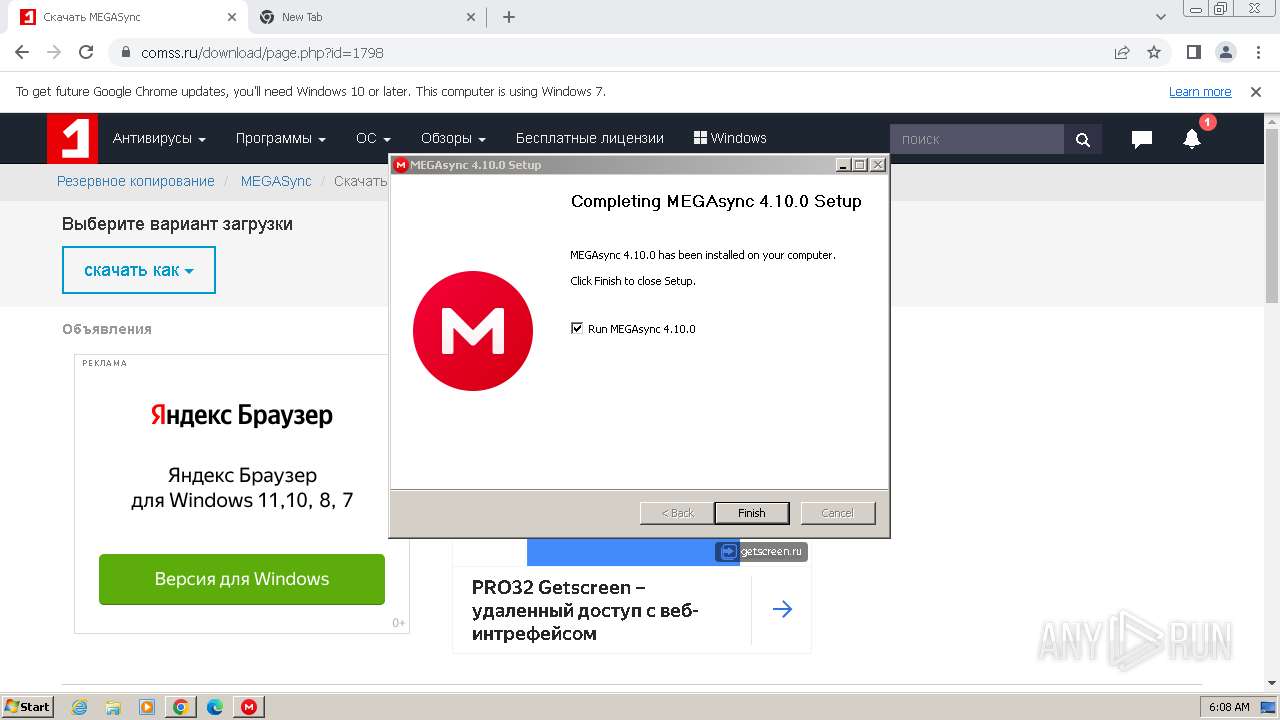The image size is (1280, 720).
Task: Open PRO32 Getscreen ad headline
Action: 585,610
